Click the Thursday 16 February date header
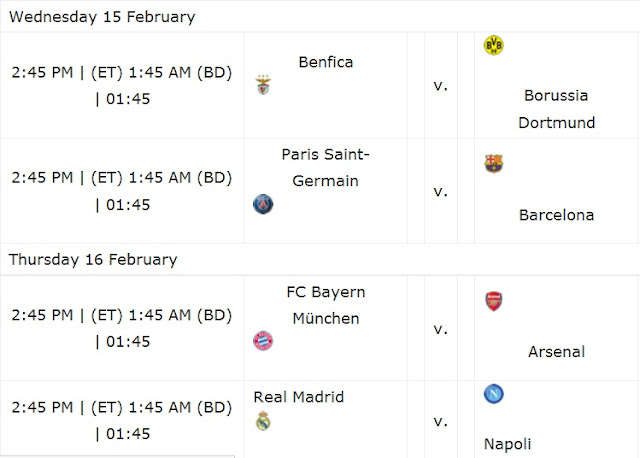This screenshot has width=640, height=458. (93, 260)
